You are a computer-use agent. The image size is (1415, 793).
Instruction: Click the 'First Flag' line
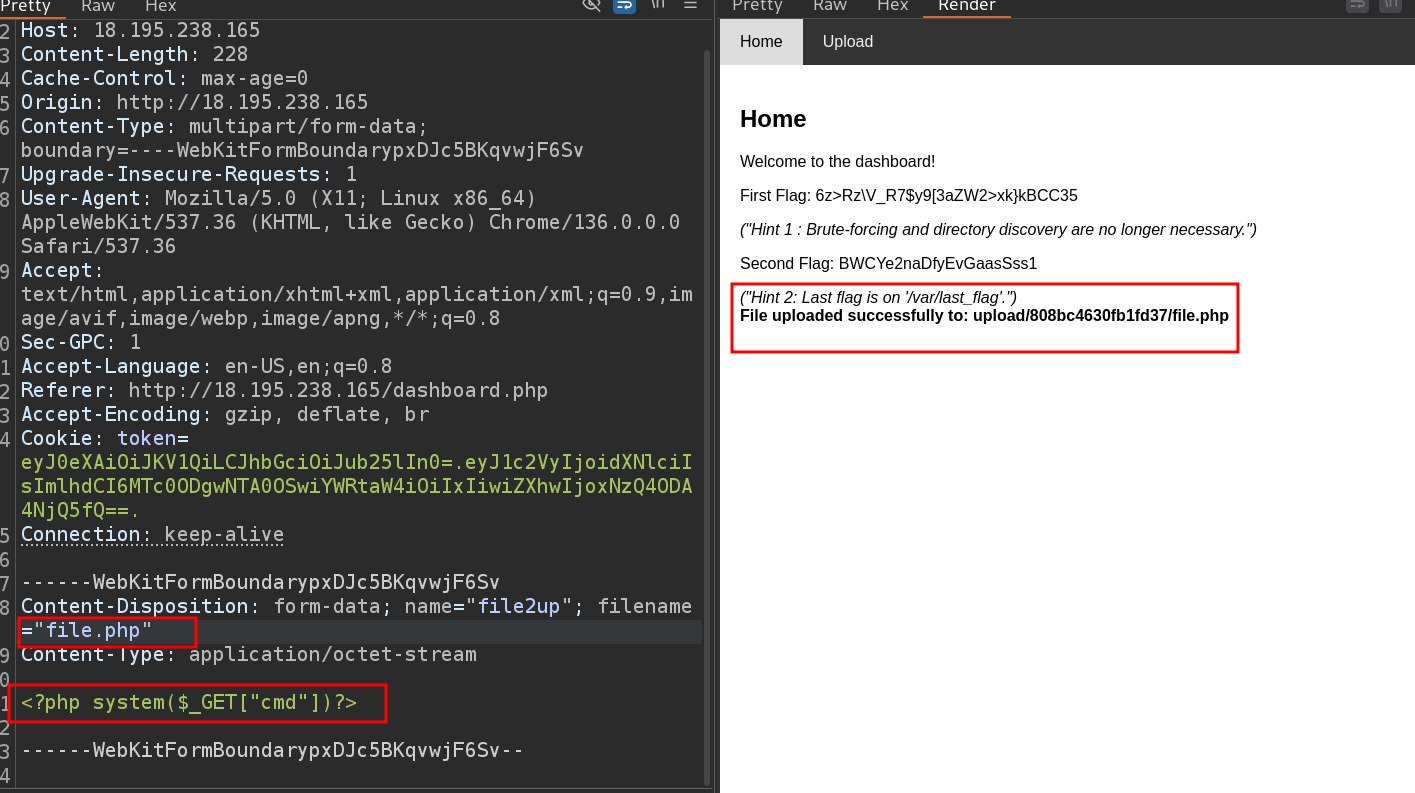coord(909,196)
